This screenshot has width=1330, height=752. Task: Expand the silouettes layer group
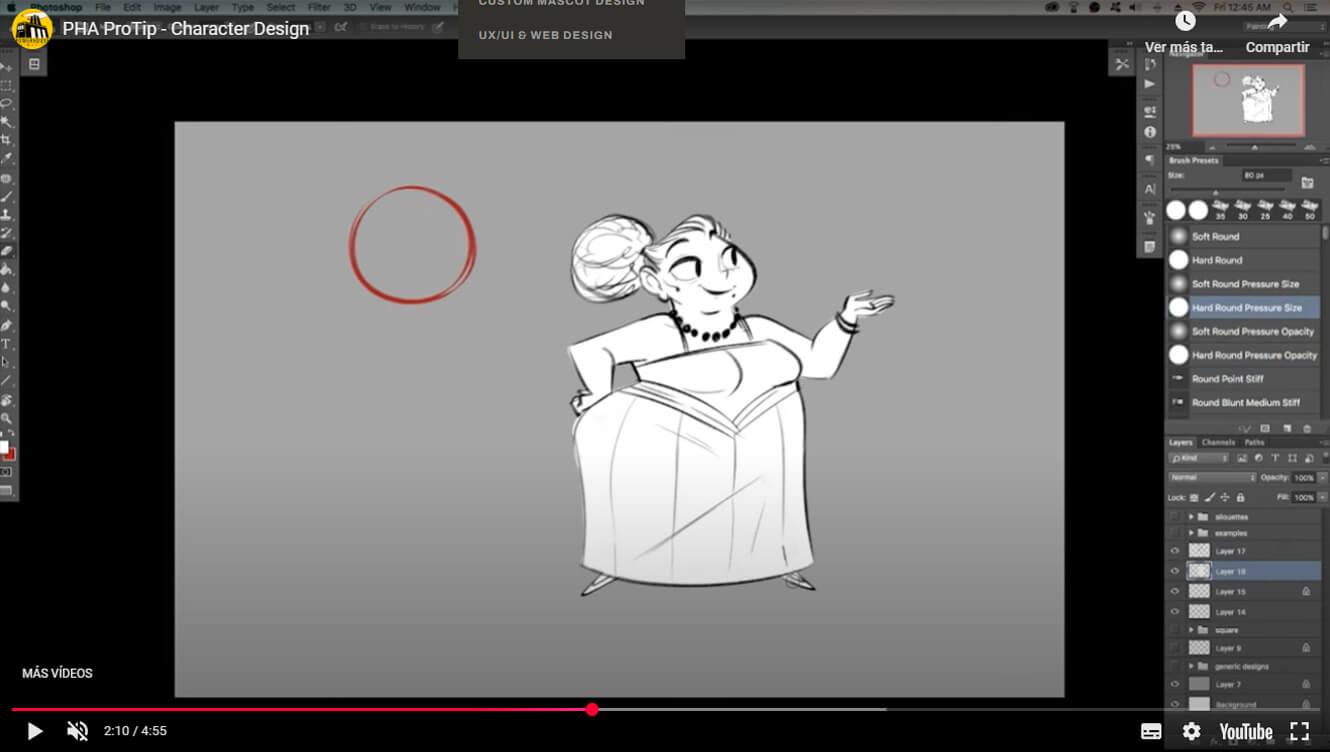1191,517
